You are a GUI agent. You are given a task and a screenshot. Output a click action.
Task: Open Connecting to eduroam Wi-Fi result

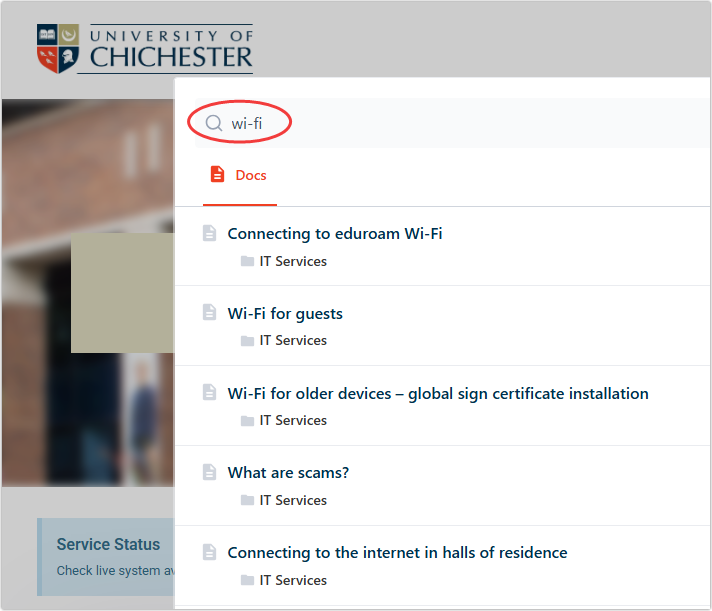pos(335,233)
